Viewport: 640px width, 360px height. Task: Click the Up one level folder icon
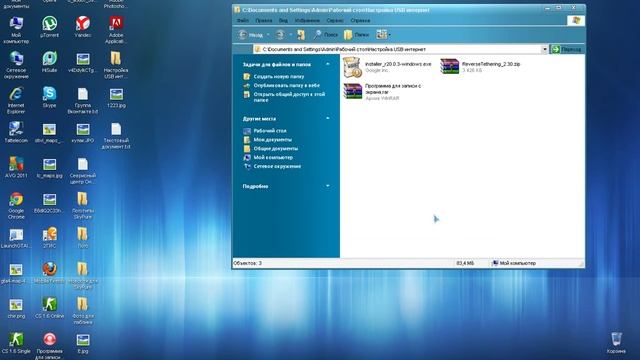coord(301,35)
